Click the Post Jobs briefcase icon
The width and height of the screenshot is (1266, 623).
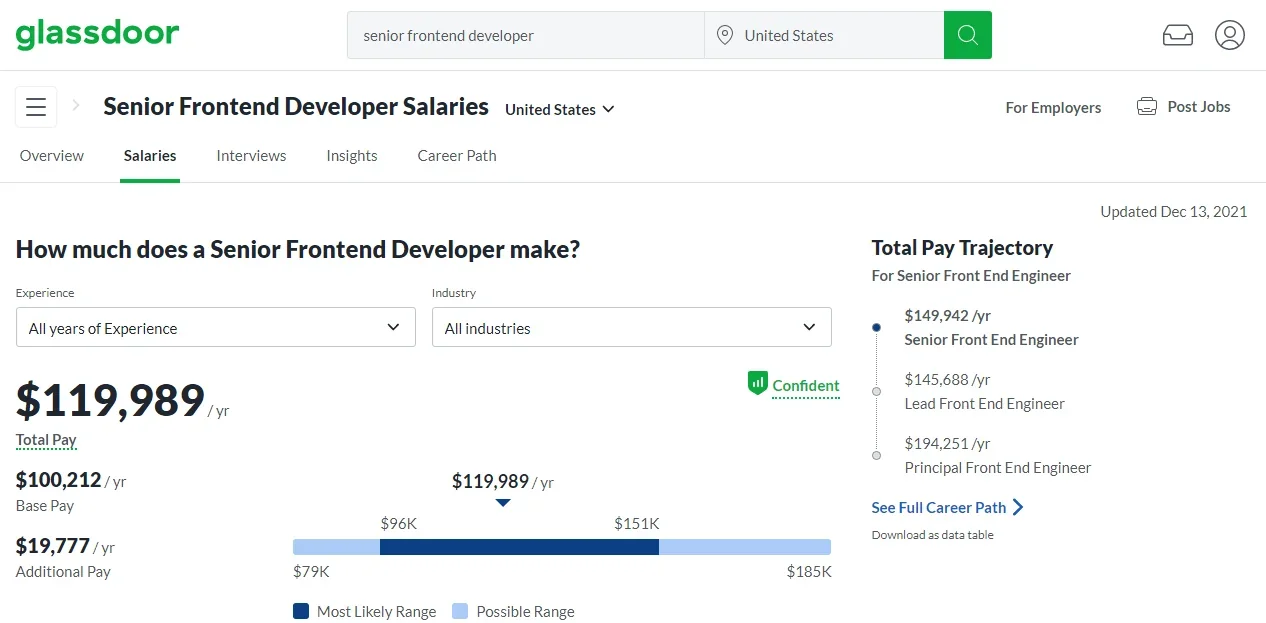pyautogui.click(x=1147, y=107)
